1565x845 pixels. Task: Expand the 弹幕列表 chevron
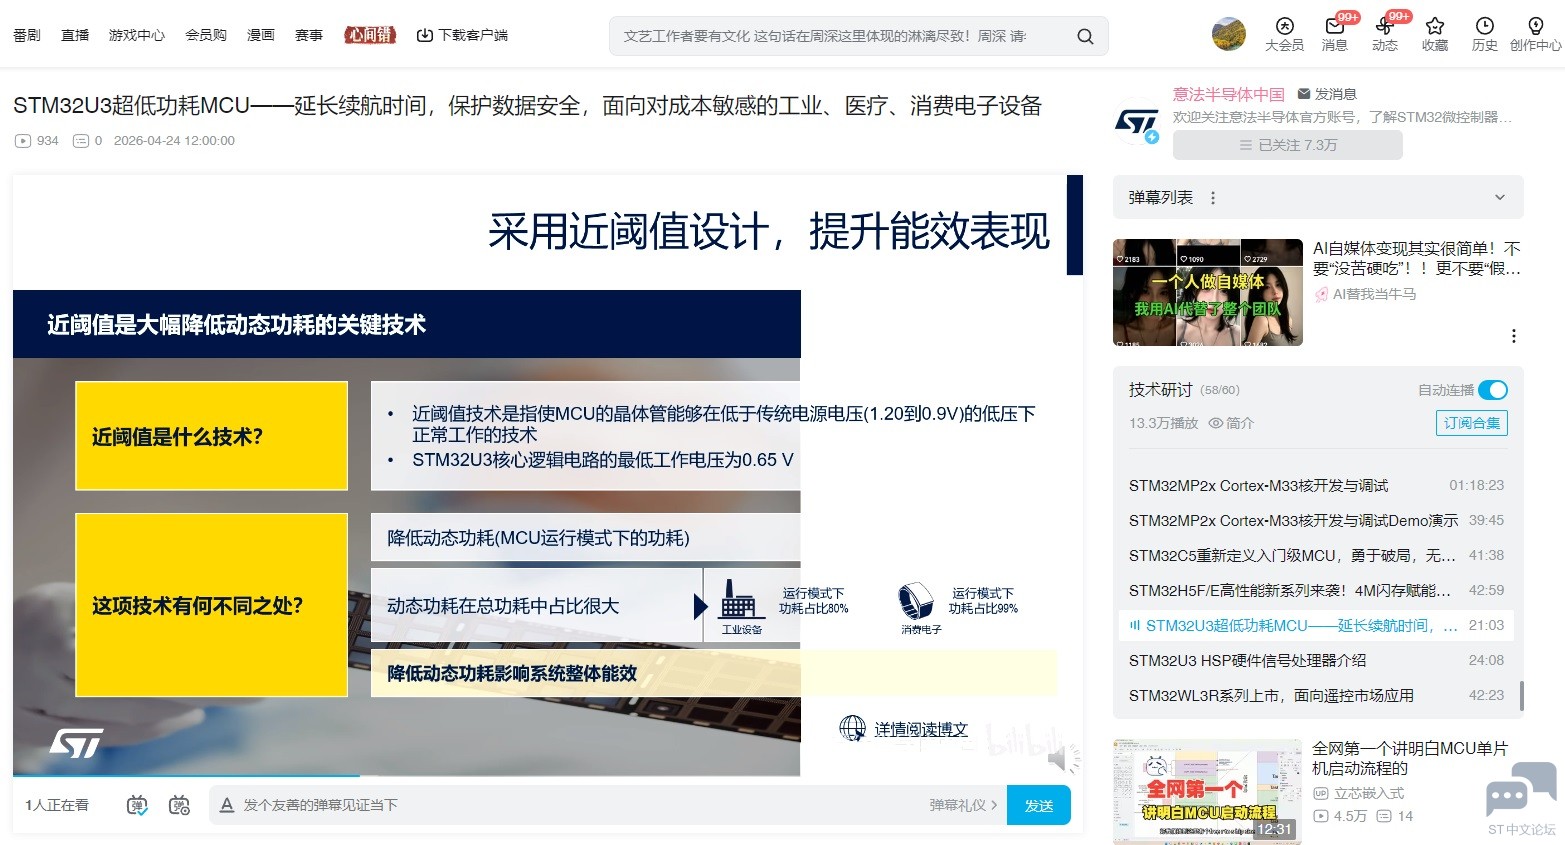(x=1500, y=198)
